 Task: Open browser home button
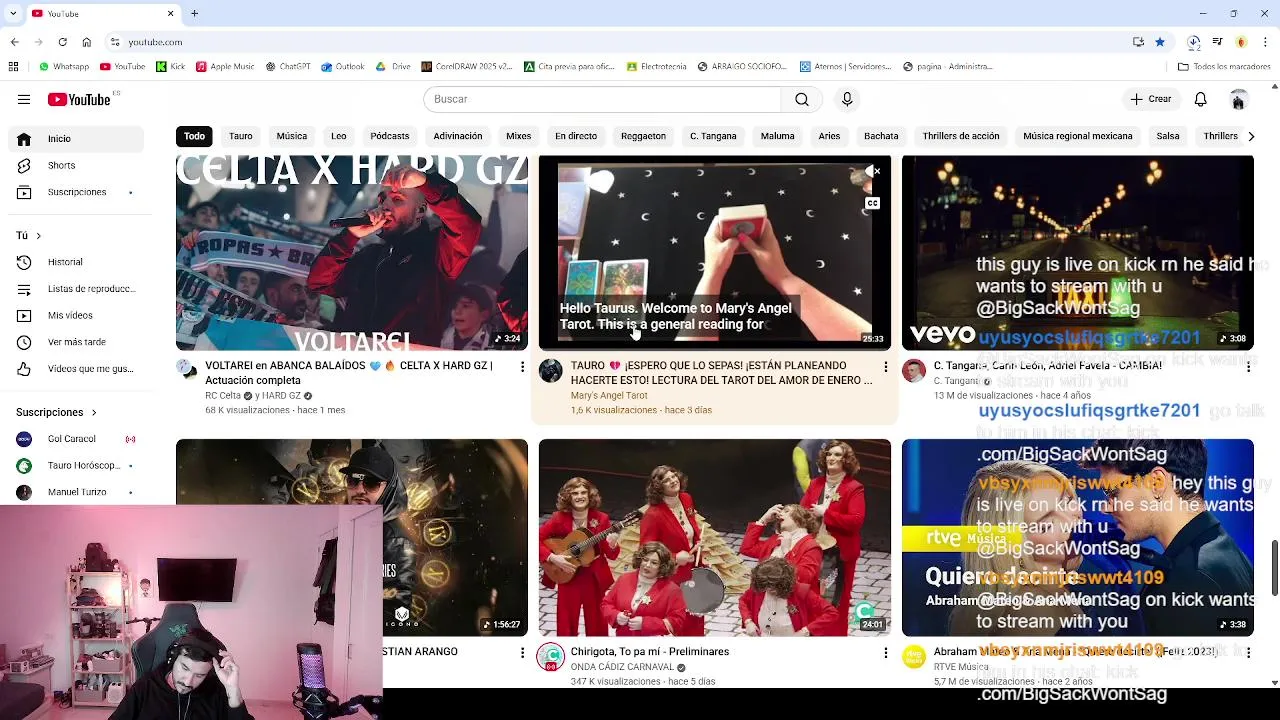tap(86, 42)
